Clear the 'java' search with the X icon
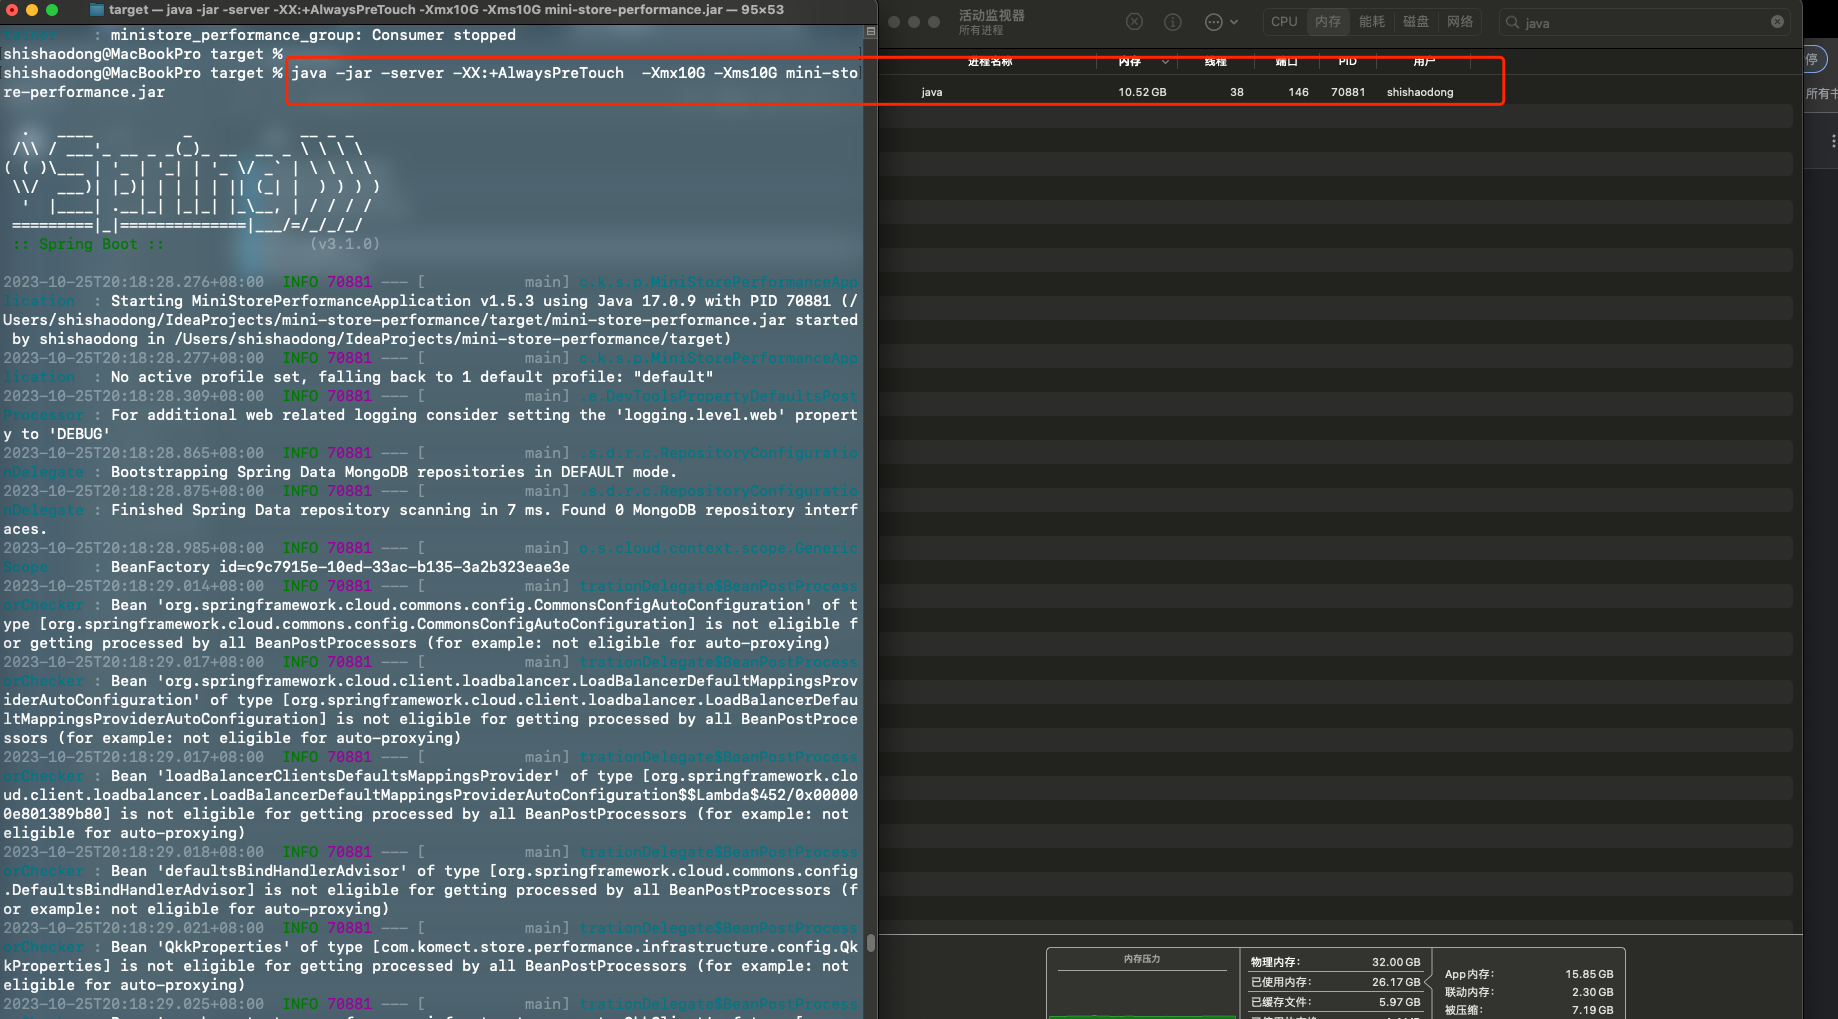Screen dimensions: 1838x1019 pyautogui.click(x=1777, y=22)
